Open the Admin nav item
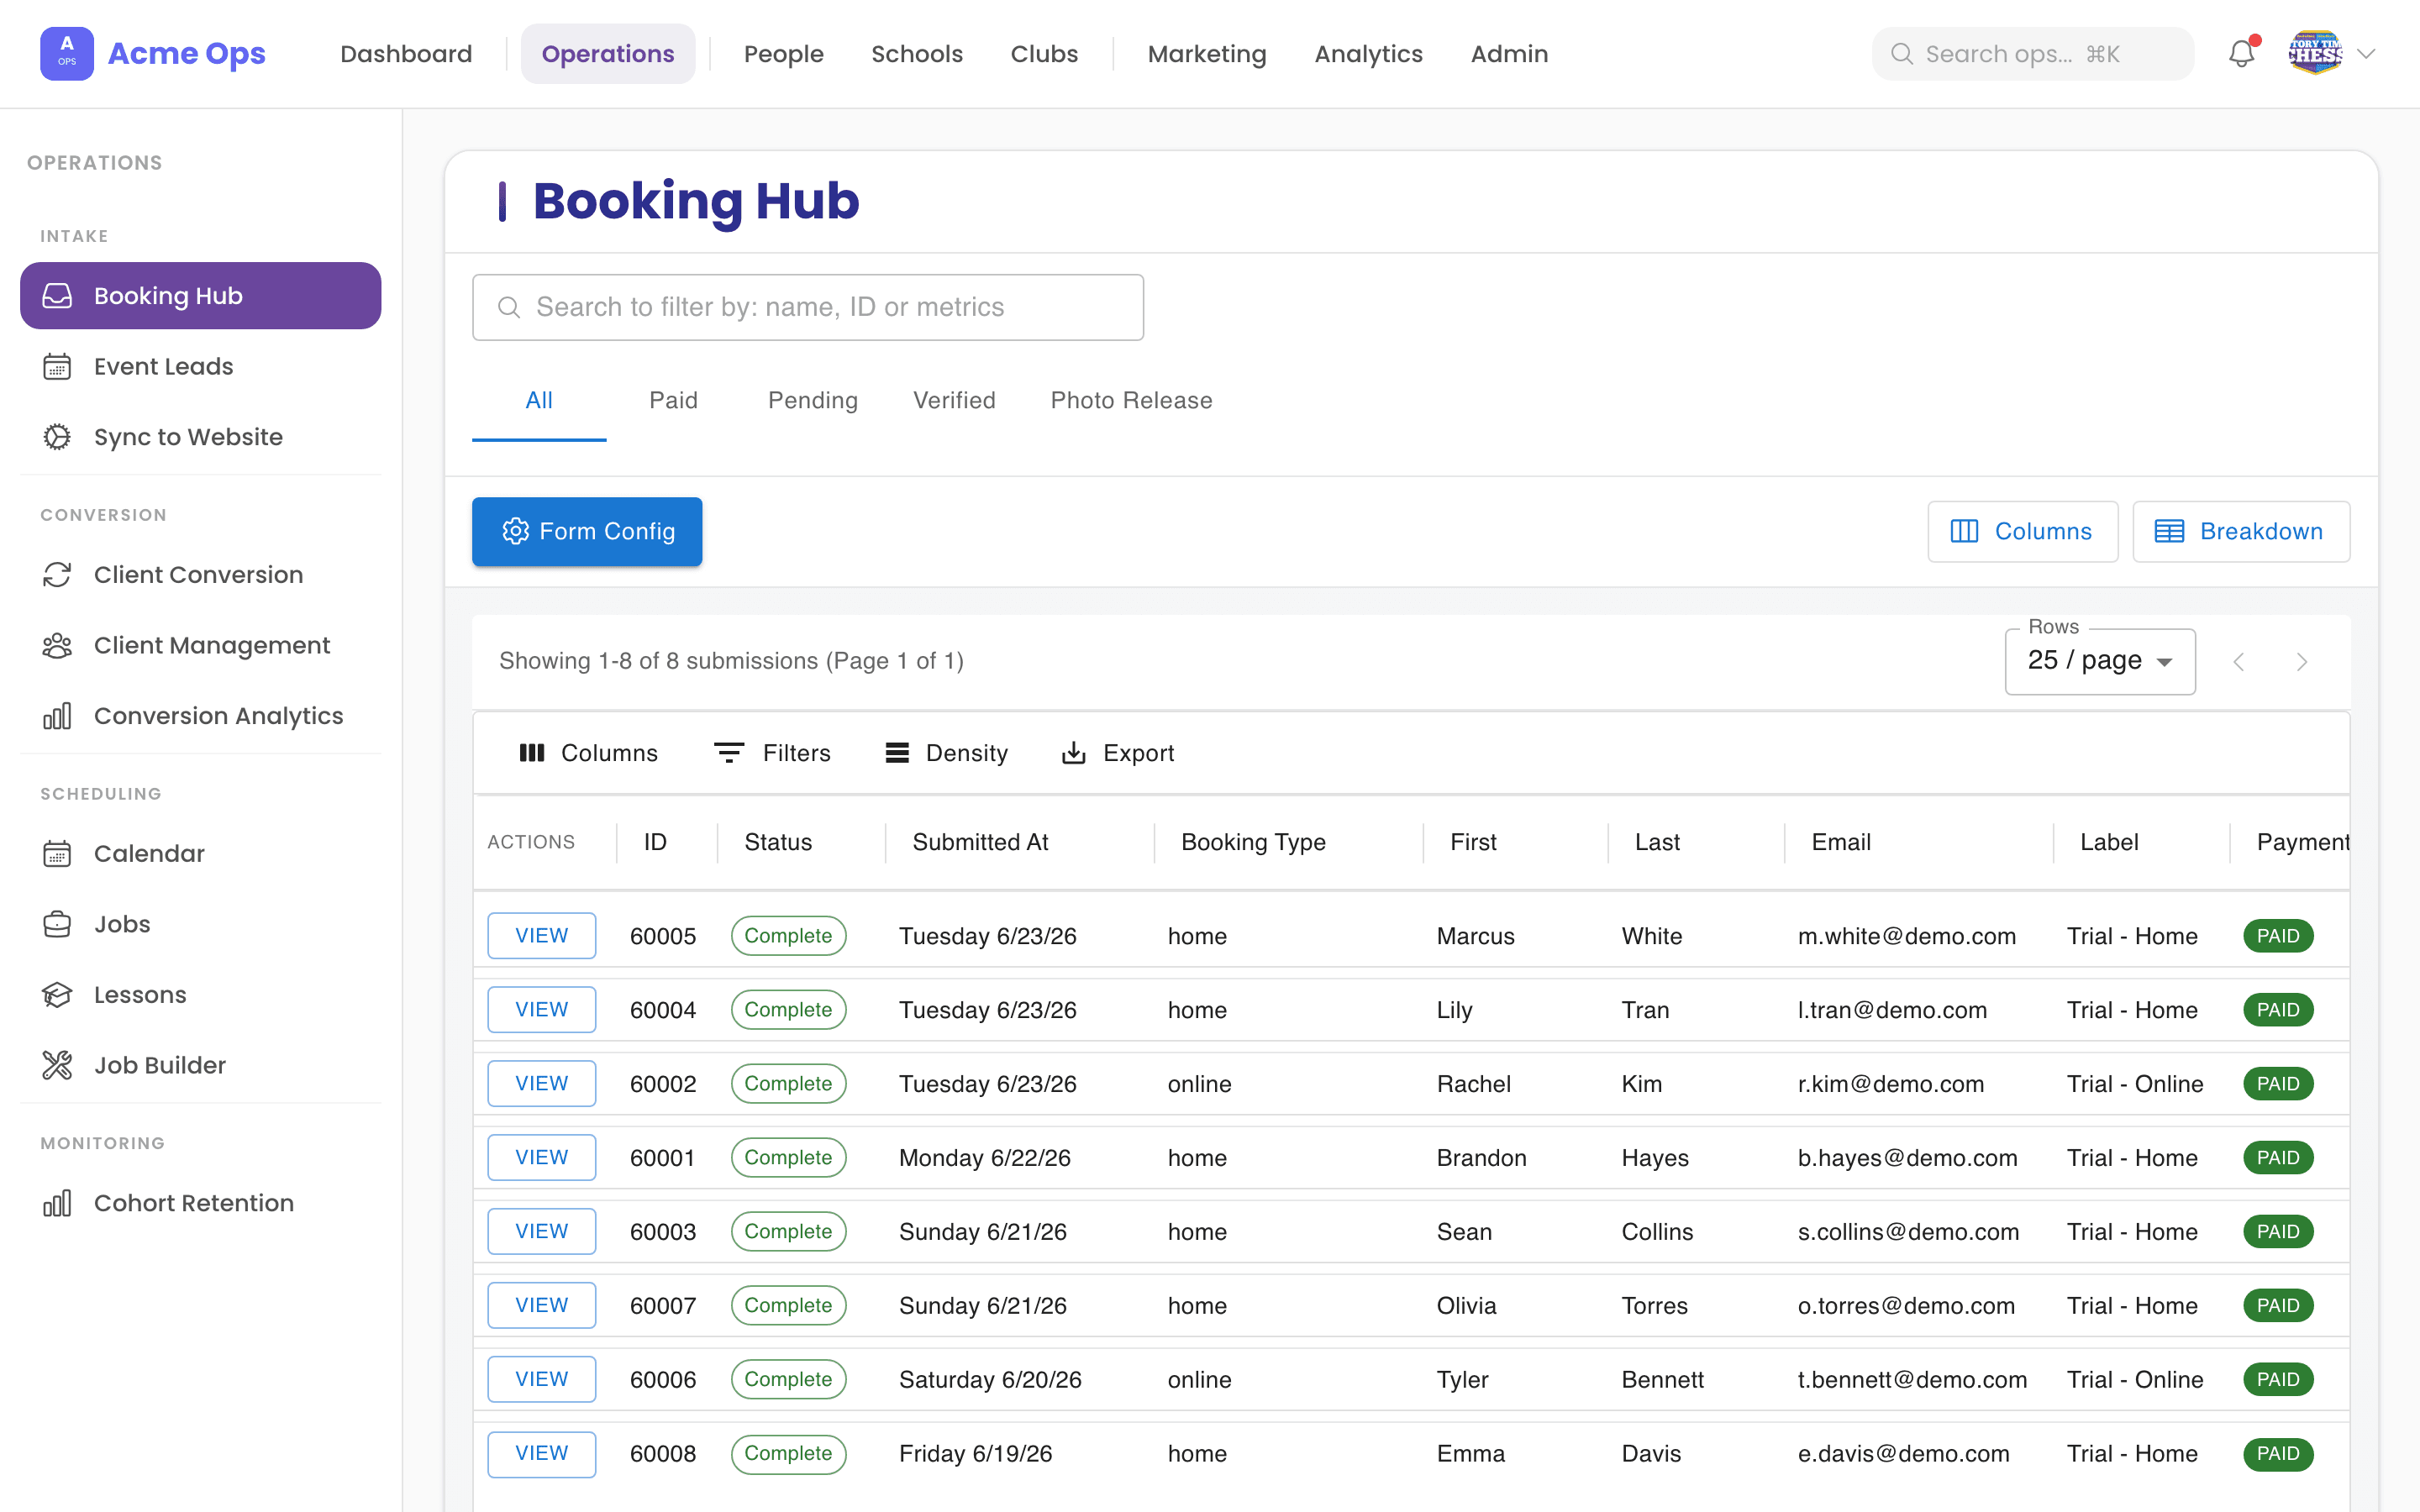The image size is (2420, 1512). [1509, 54]
